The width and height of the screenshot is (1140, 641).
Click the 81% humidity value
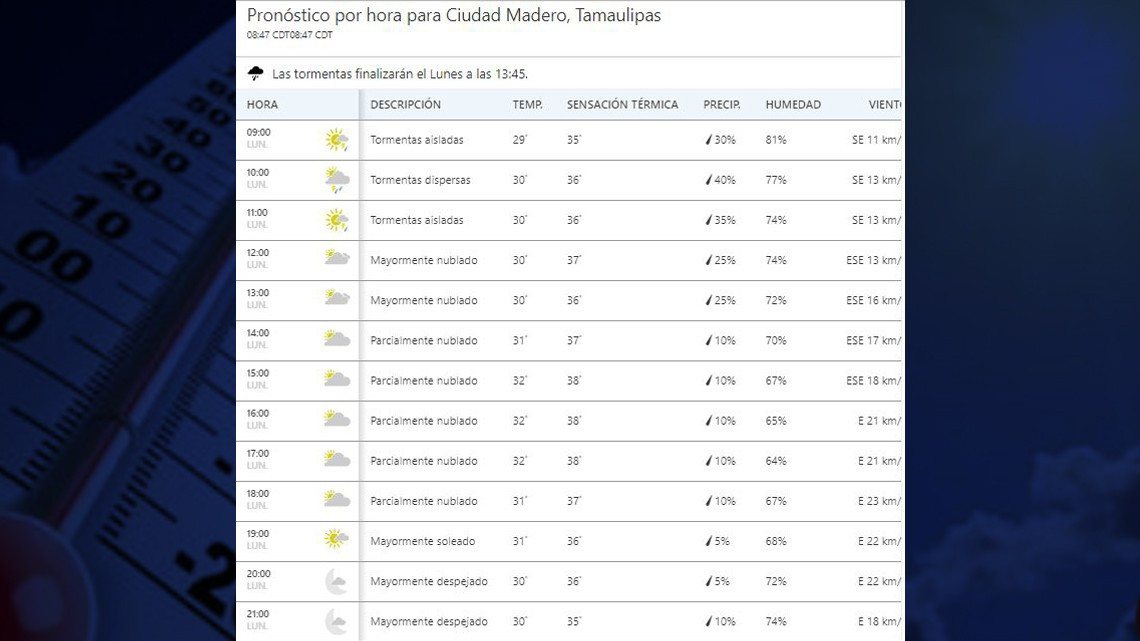[x=776, y=140]
